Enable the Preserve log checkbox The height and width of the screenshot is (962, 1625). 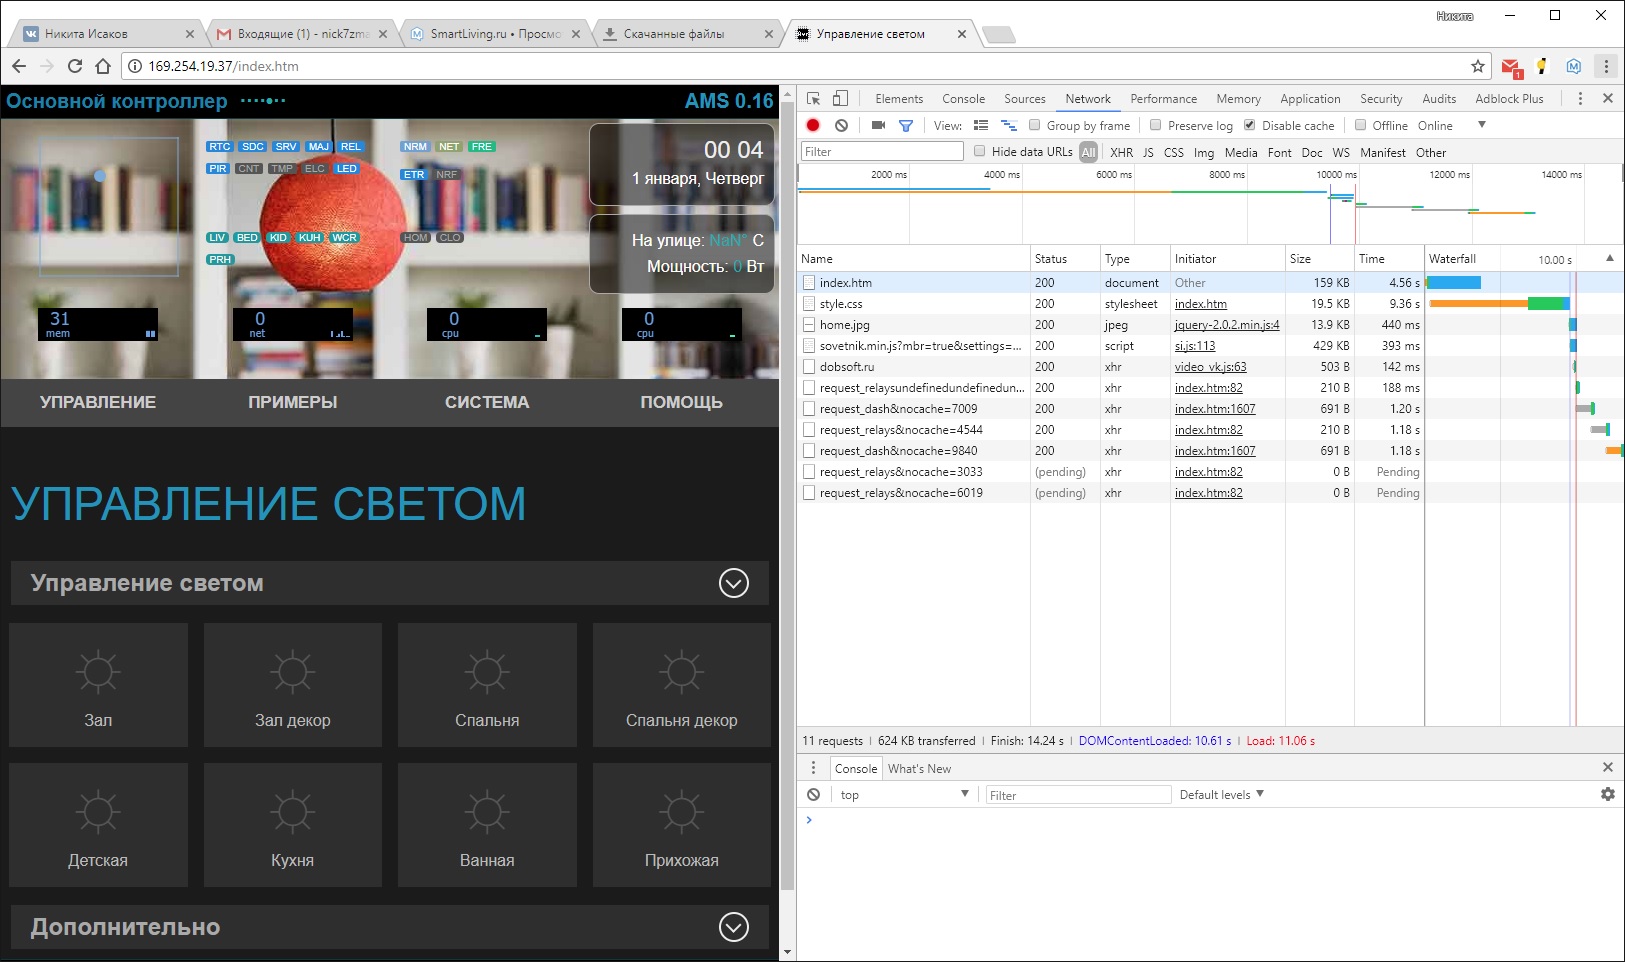tap(1156, 125)
